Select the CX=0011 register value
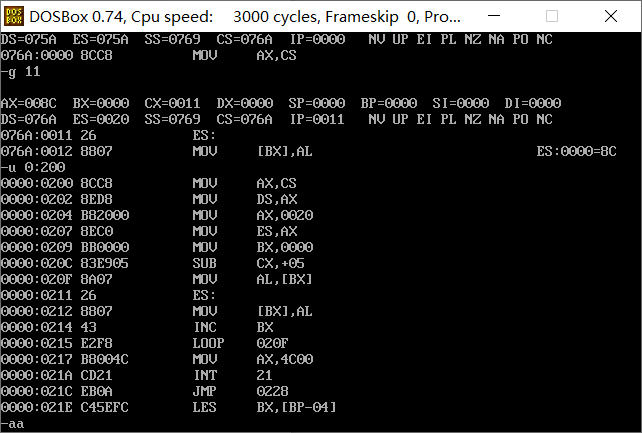This screenshot has width=642, height=433. [x=172, y=103]
